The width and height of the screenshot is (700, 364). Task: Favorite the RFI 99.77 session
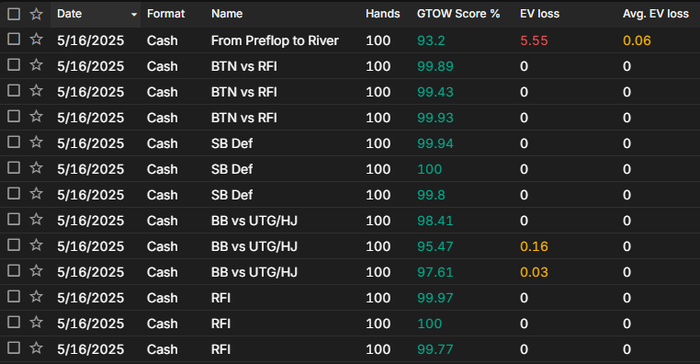[x=36, y=348]
